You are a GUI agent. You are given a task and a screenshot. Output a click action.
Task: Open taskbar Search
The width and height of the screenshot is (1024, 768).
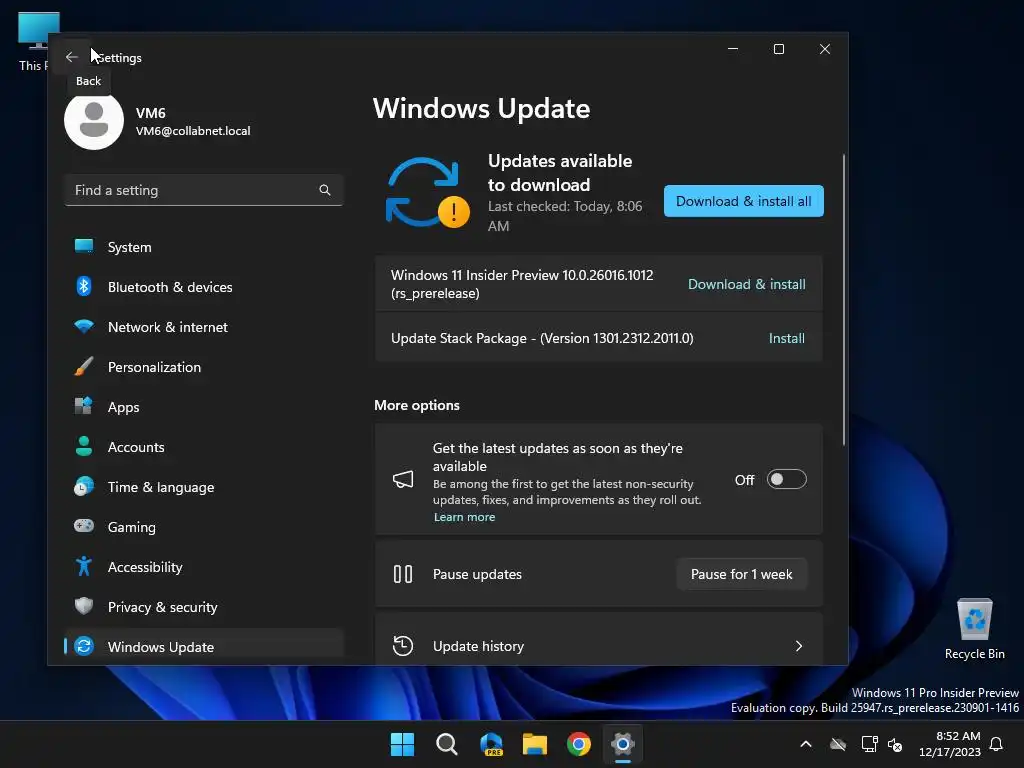pos(447,744)
